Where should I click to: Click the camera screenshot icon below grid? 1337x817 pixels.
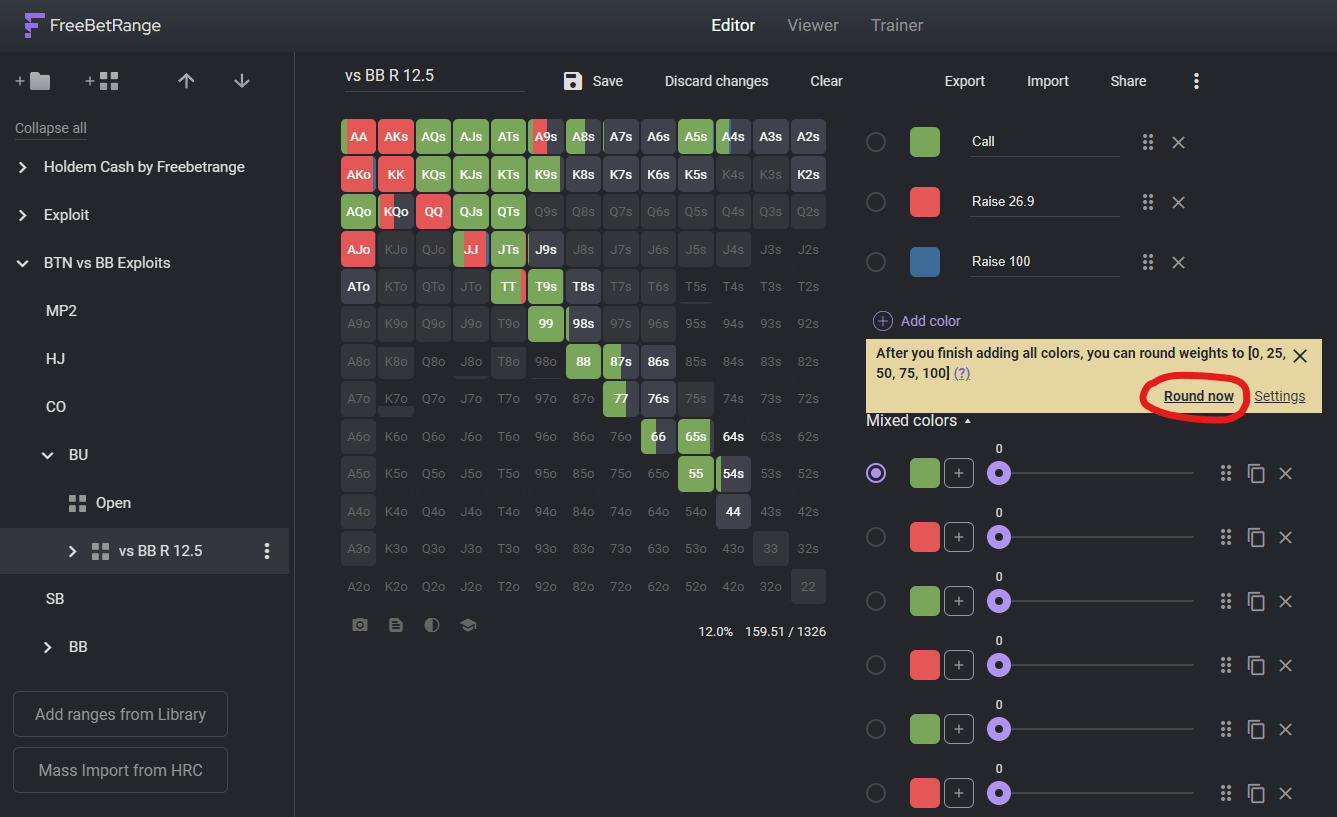click(x=360, y=625)
